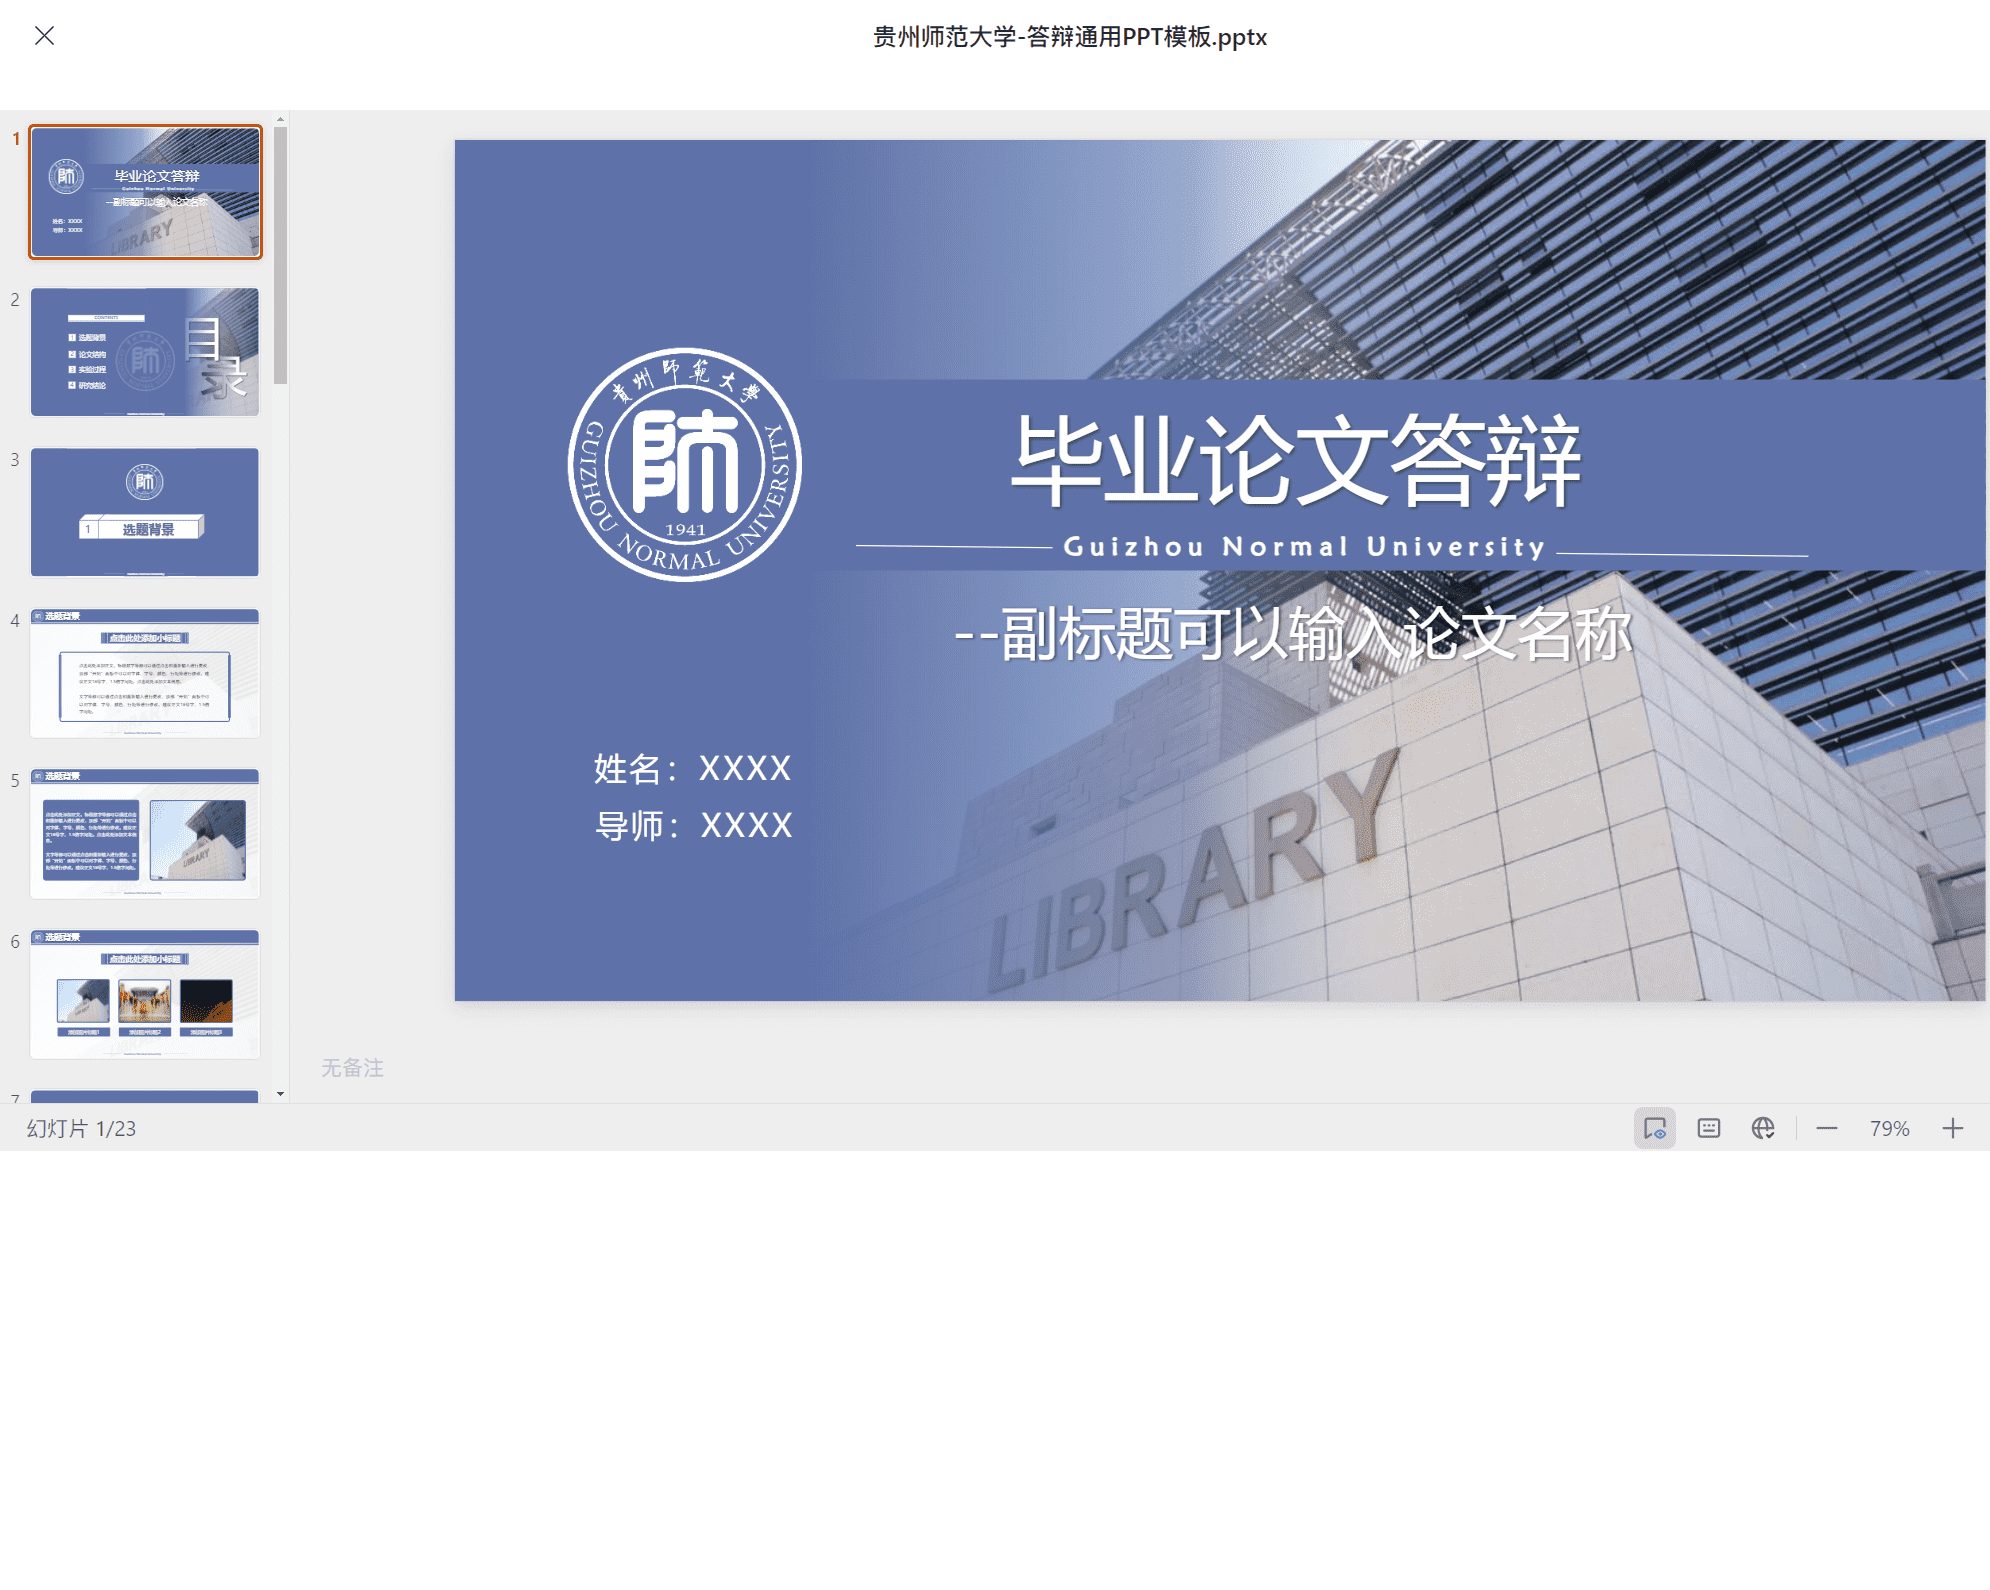
Task: Click the globe icon in the status bar
Action: [1763, 1128]
